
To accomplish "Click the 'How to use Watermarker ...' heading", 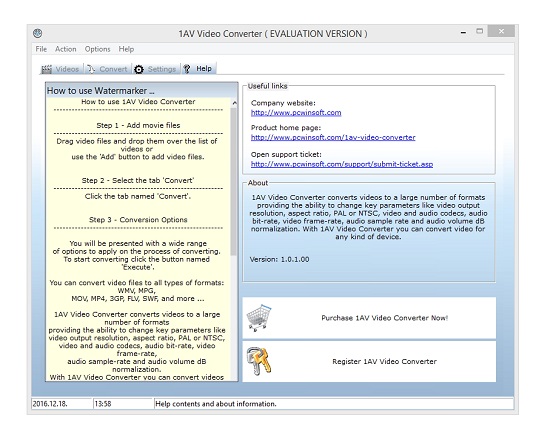I will pyautogui.click(x=101, y=91).
